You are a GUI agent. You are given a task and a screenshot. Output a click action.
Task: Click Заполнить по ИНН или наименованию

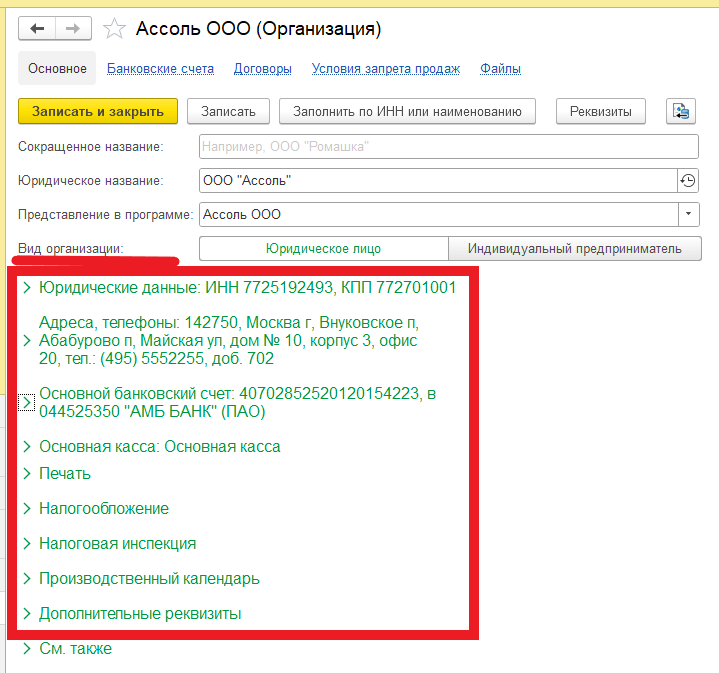[x=407, y=111]
